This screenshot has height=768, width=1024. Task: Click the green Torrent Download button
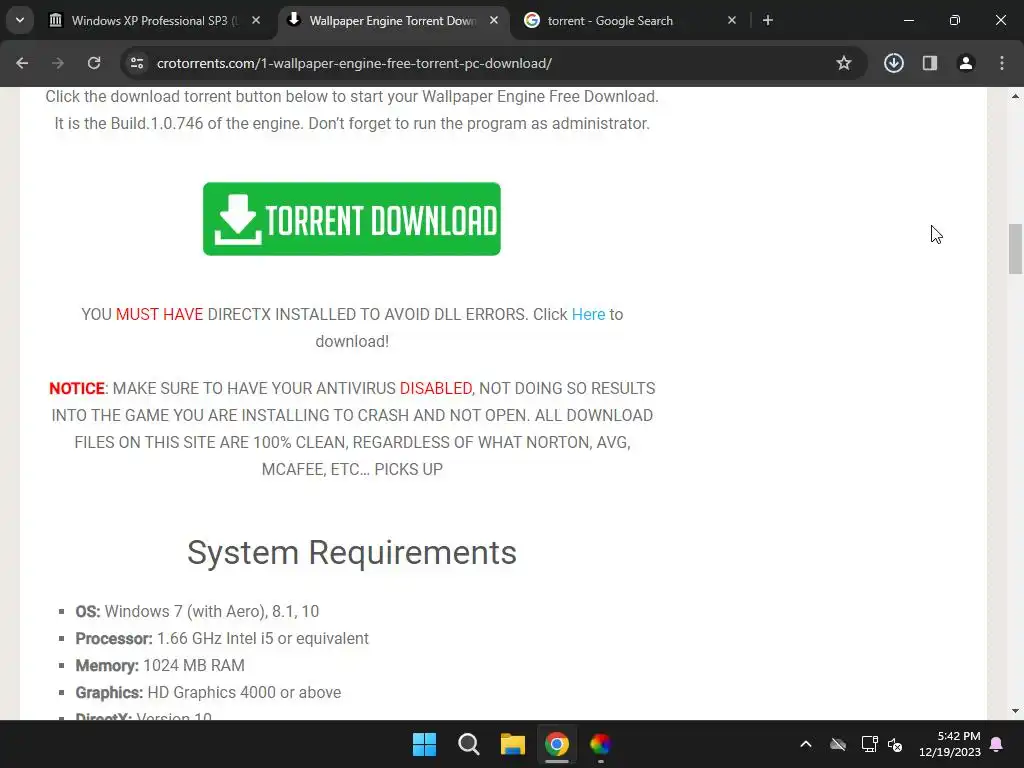coord(352,219)
